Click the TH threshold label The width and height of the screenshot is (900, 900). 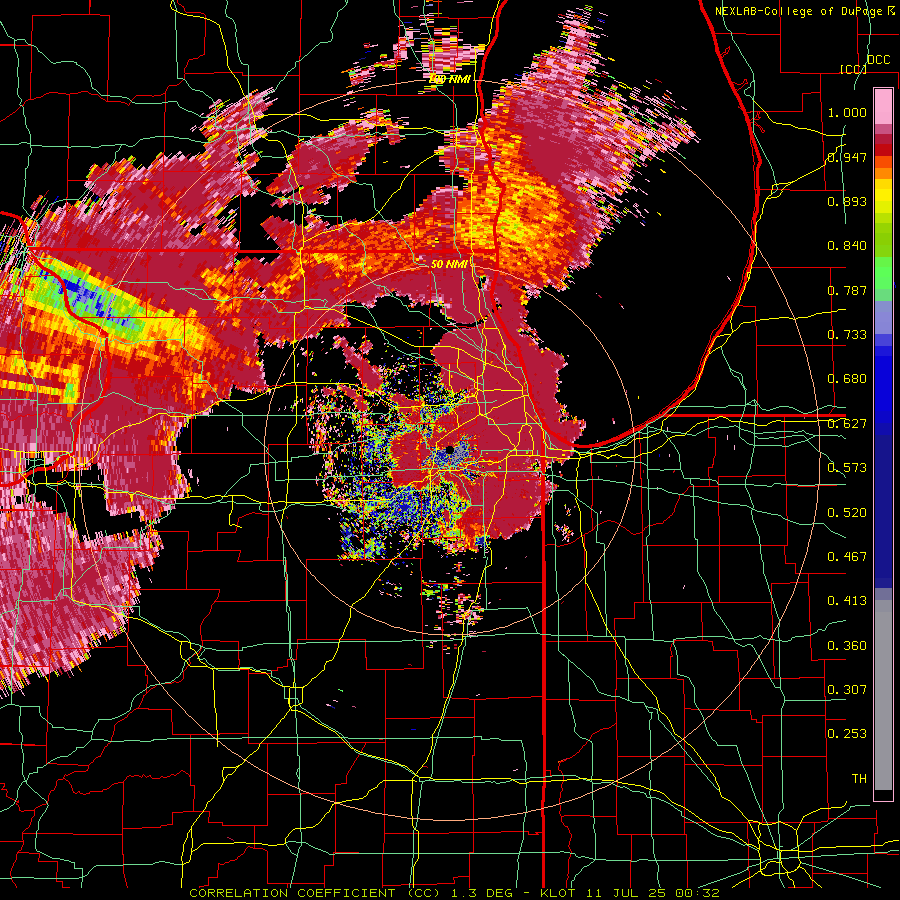tap(859, 779)
